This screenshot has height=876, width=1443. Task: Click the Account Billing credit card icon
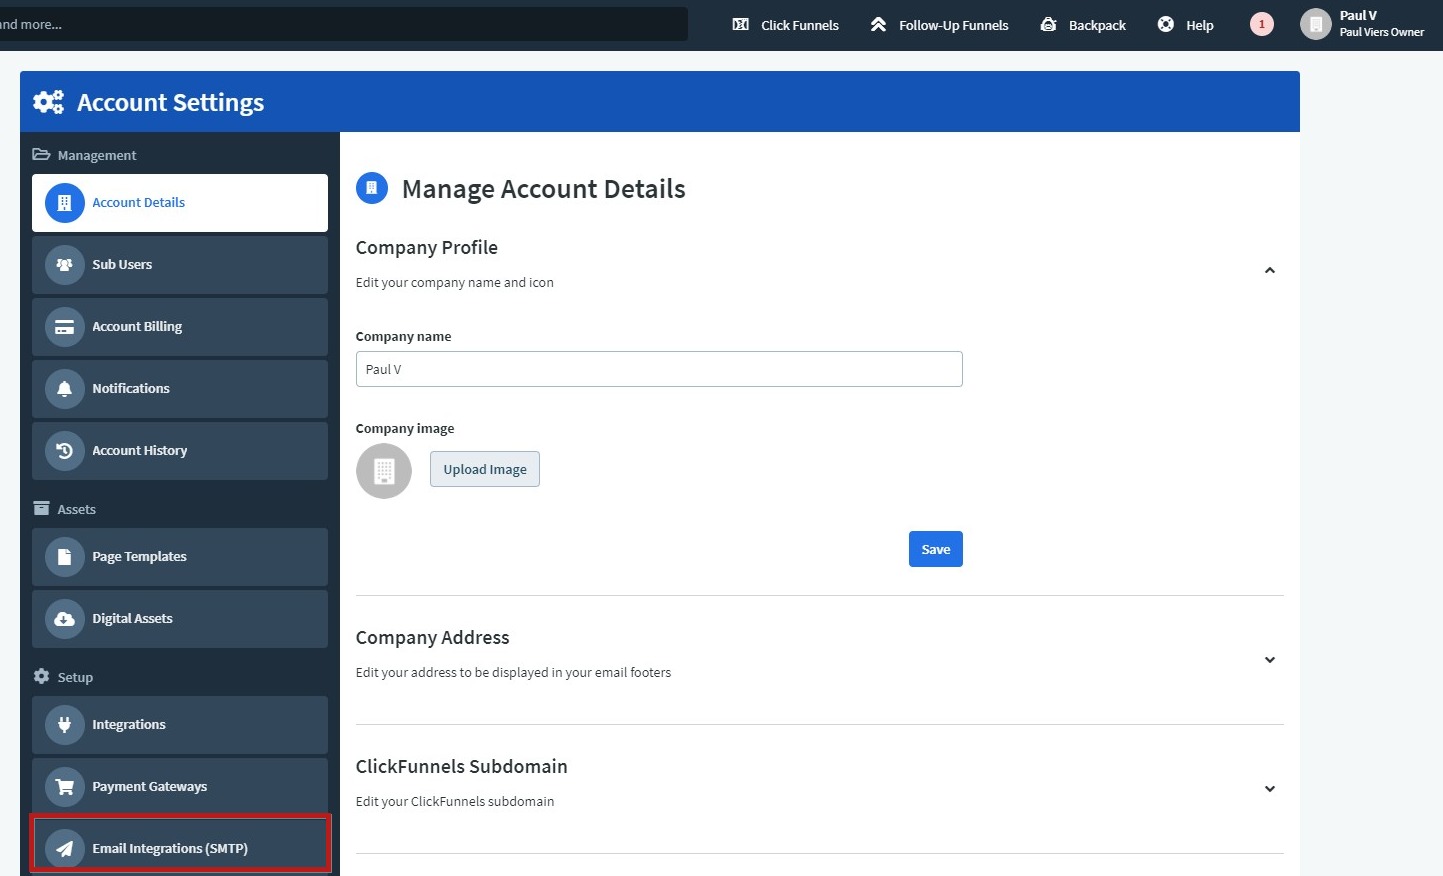(x=65, y=327)
